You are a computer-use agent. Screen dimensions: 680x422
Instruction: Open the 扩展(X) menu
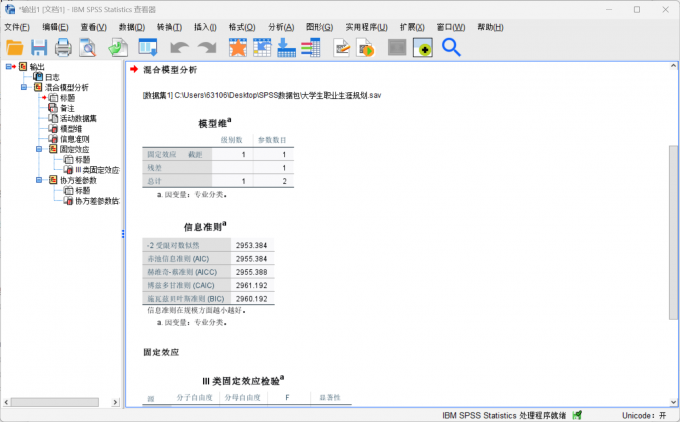pos(412,27)
